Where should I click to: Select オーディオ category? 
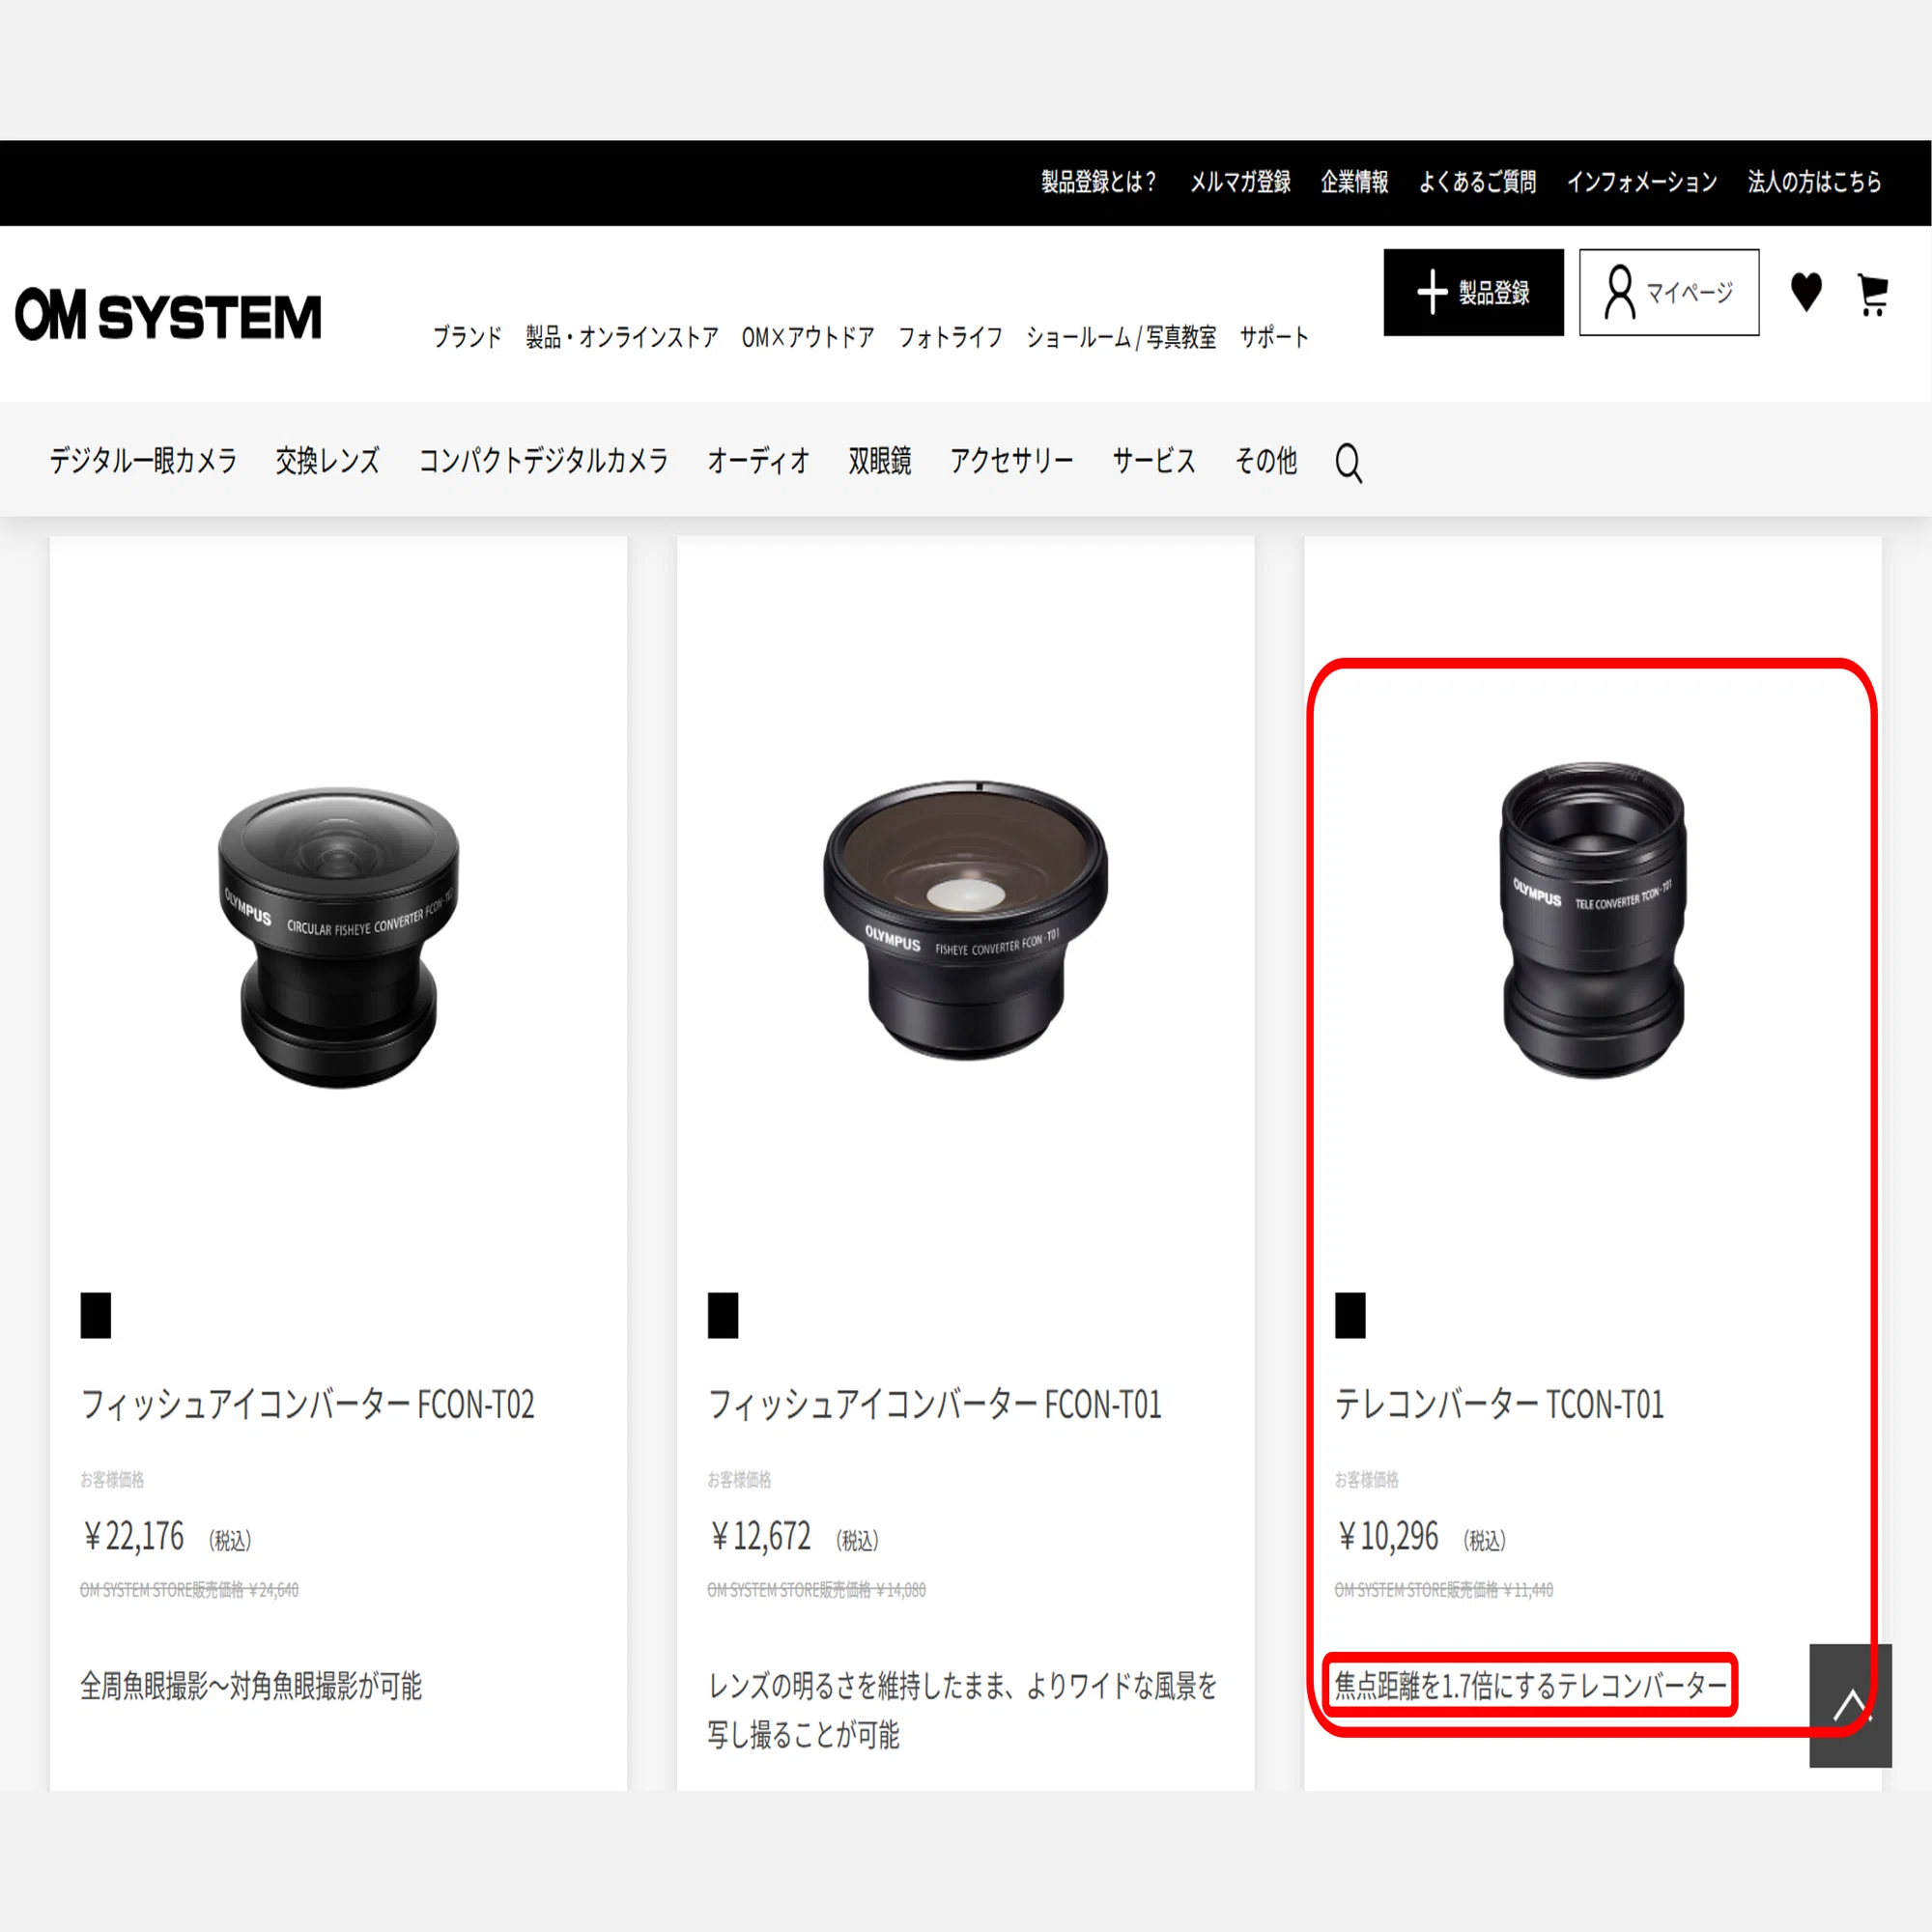[758, 461]
